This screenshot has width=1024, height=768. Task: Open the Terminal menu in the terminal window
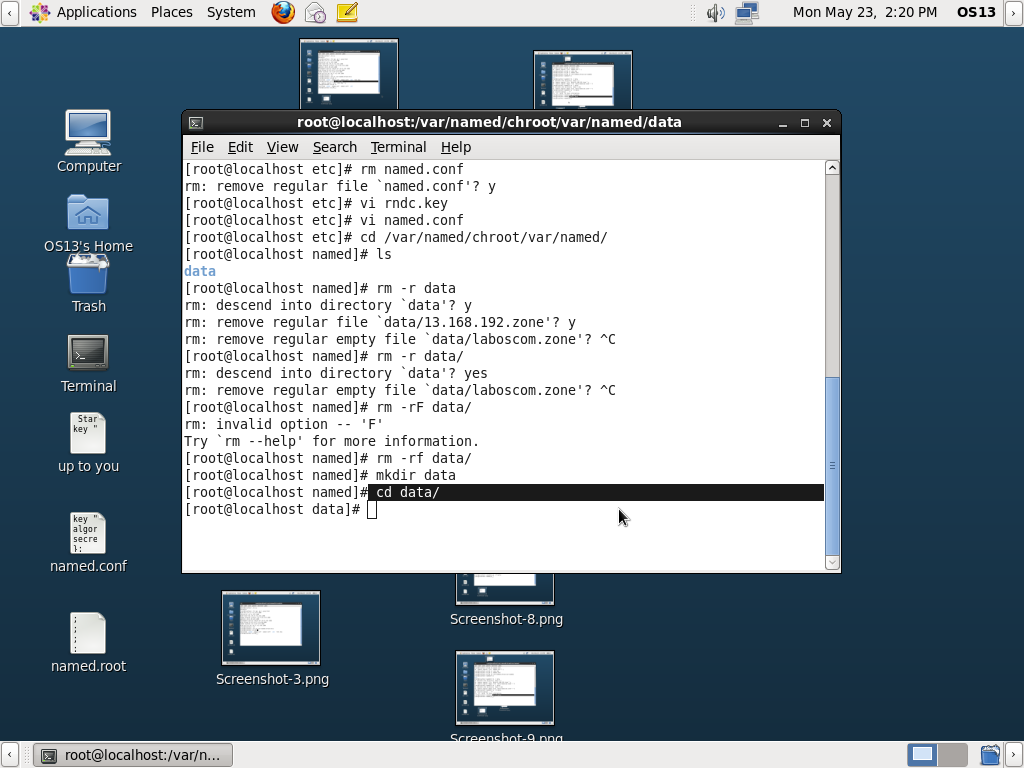point(398,147)
